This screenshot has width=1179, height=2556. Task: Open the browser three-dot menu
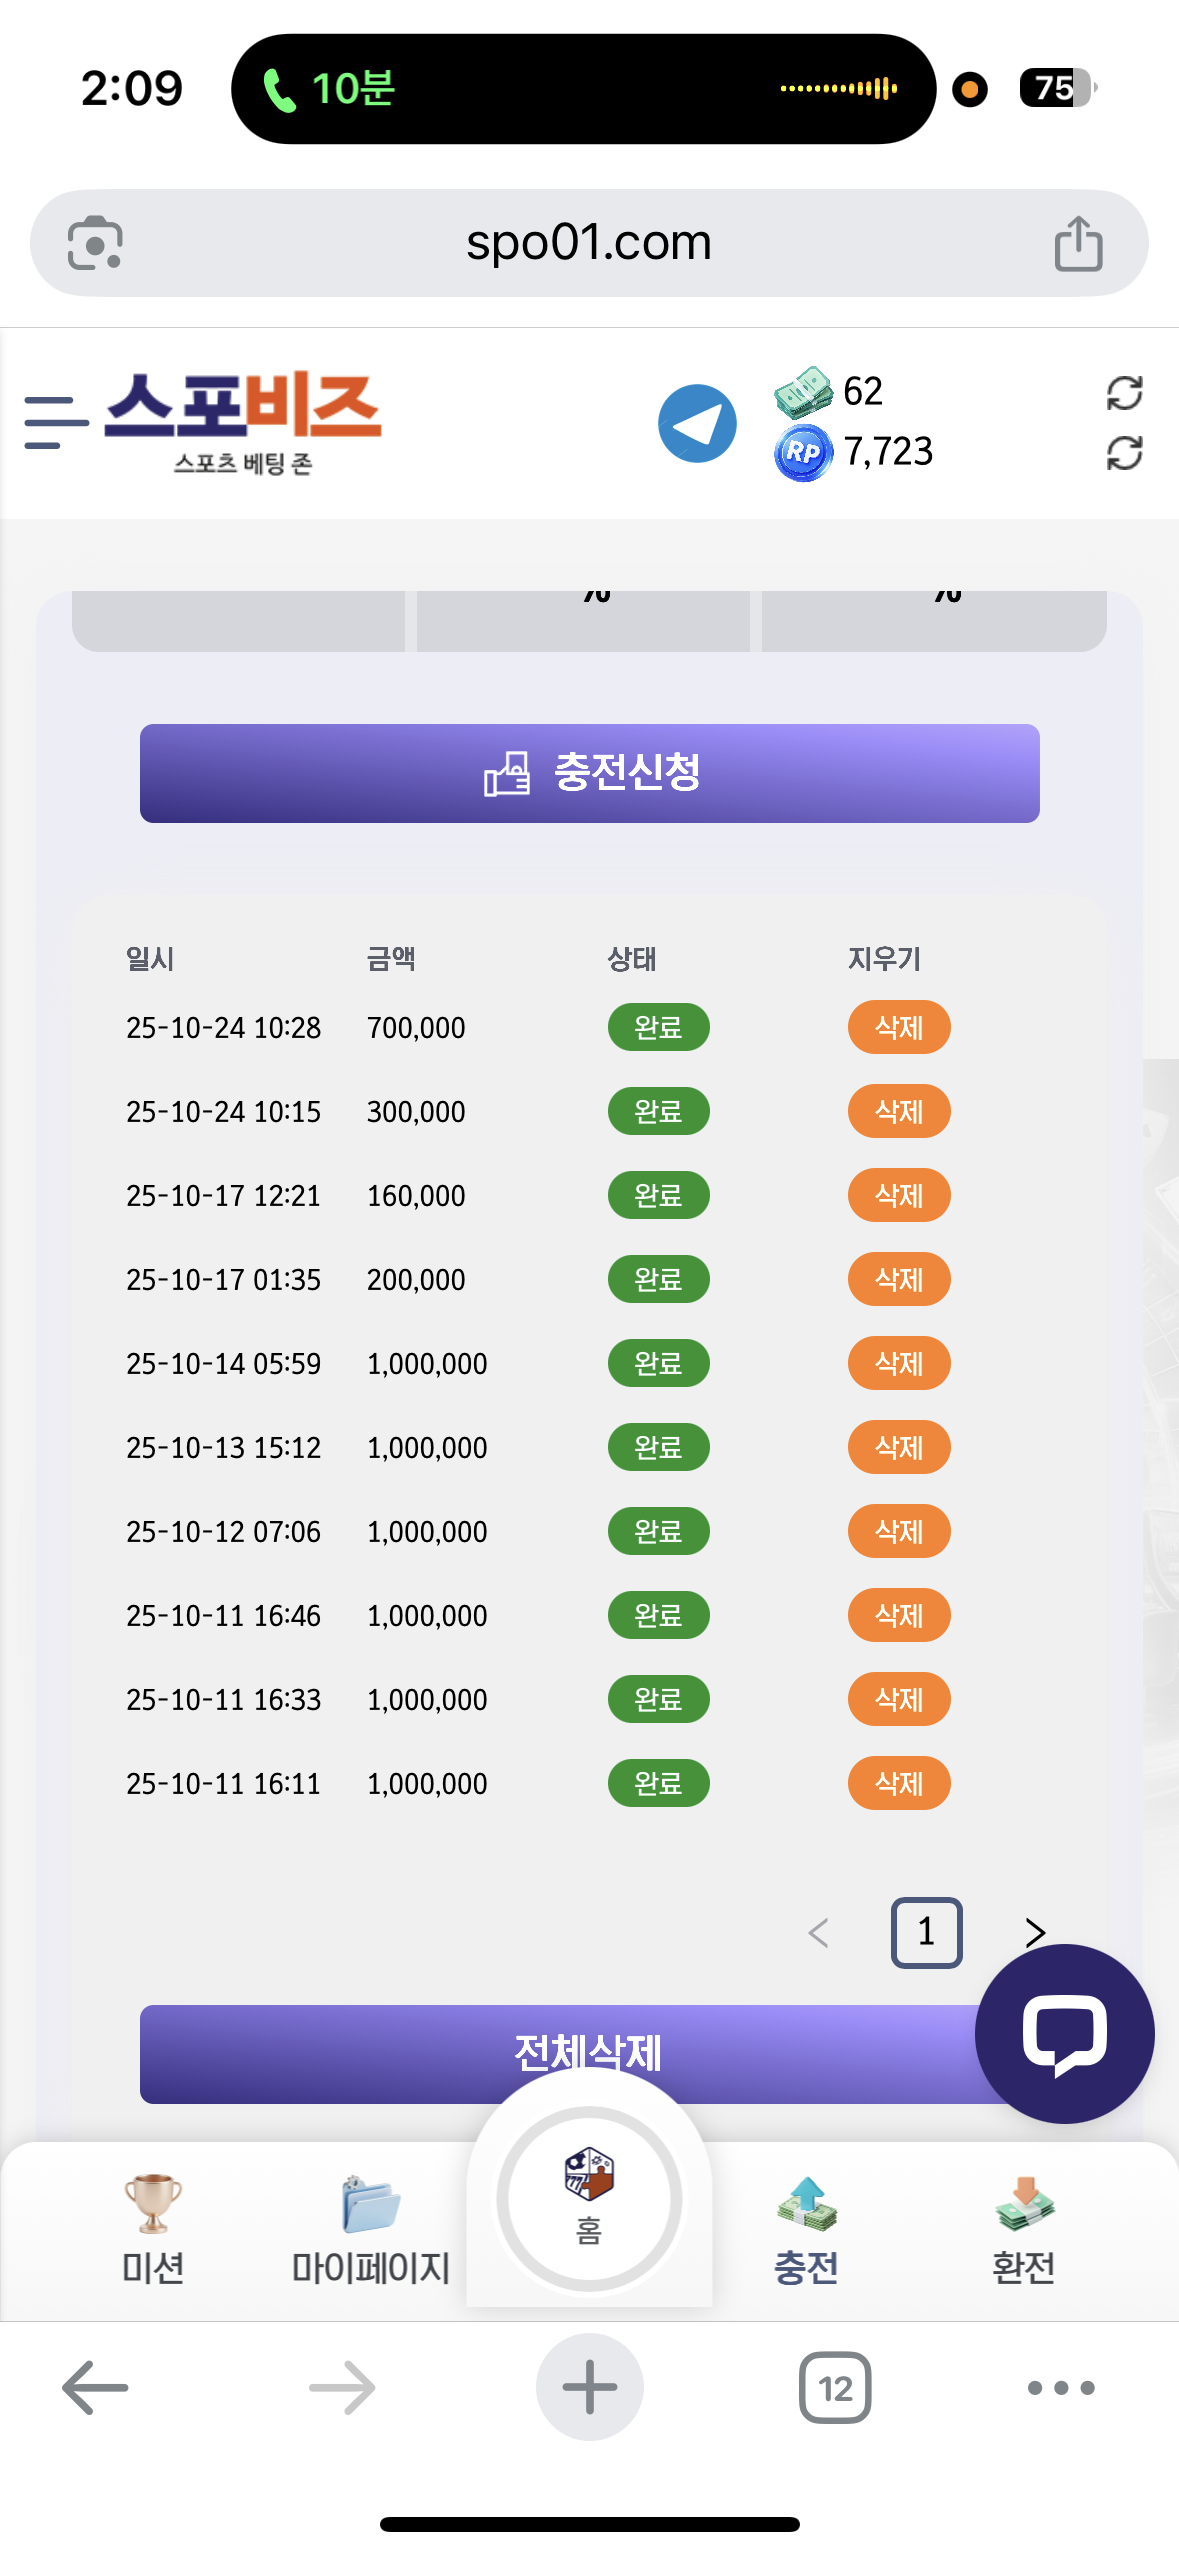[x=1061, y=2388]
